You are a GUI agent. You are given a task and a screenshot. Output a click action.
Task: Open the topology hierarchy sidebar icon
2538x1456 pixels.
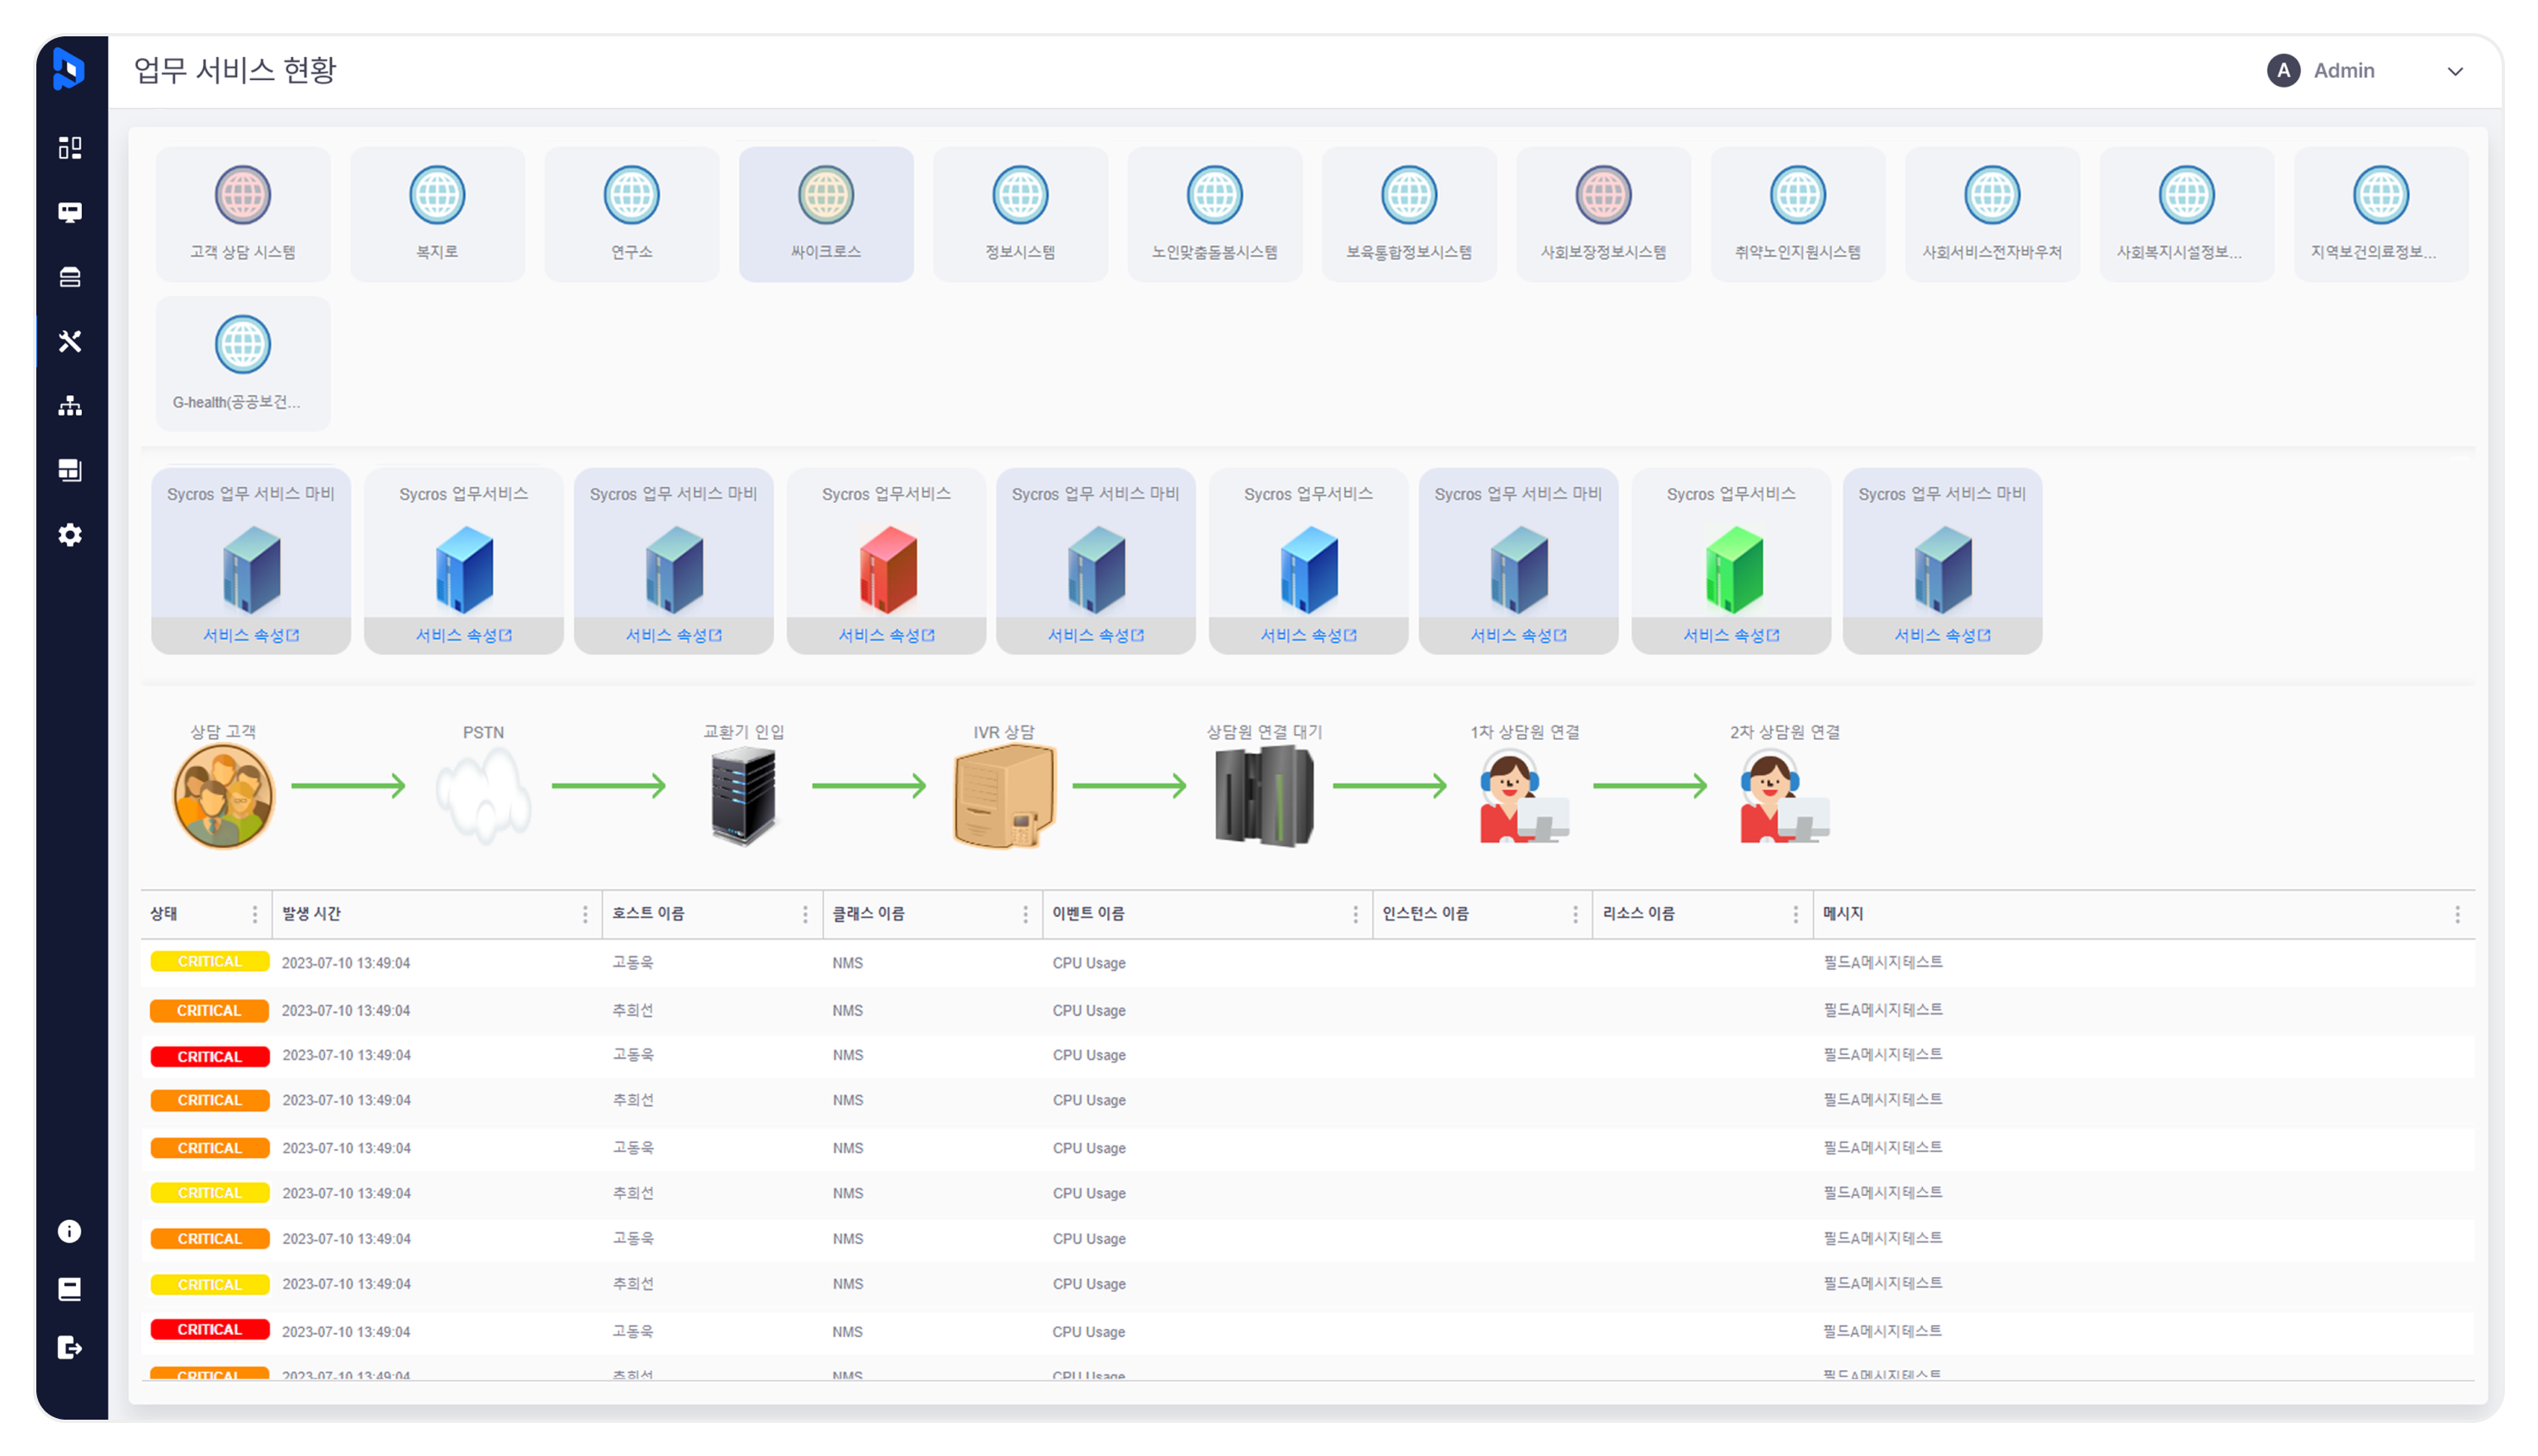pos(70,405)
